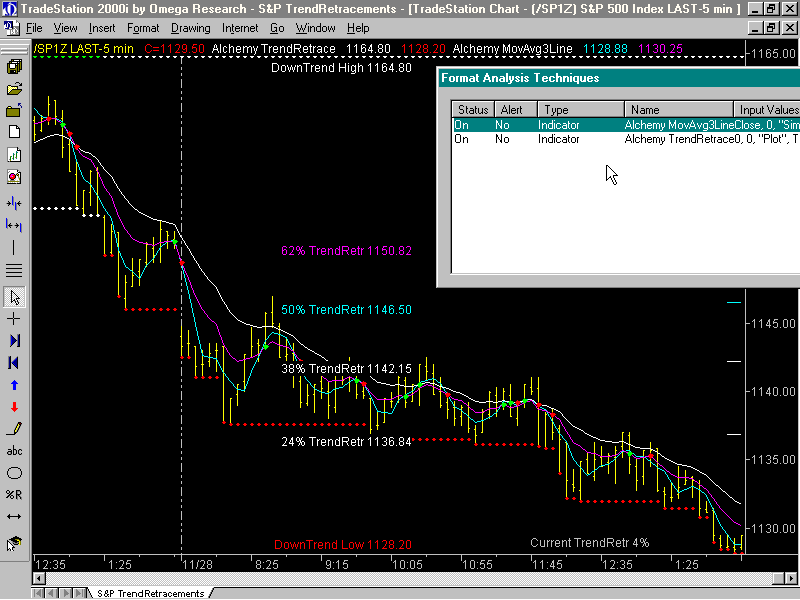Image resolution: width=800 pixels, height=600 pixels.
Task: Create a new blank page window
Action: [14, 132]
